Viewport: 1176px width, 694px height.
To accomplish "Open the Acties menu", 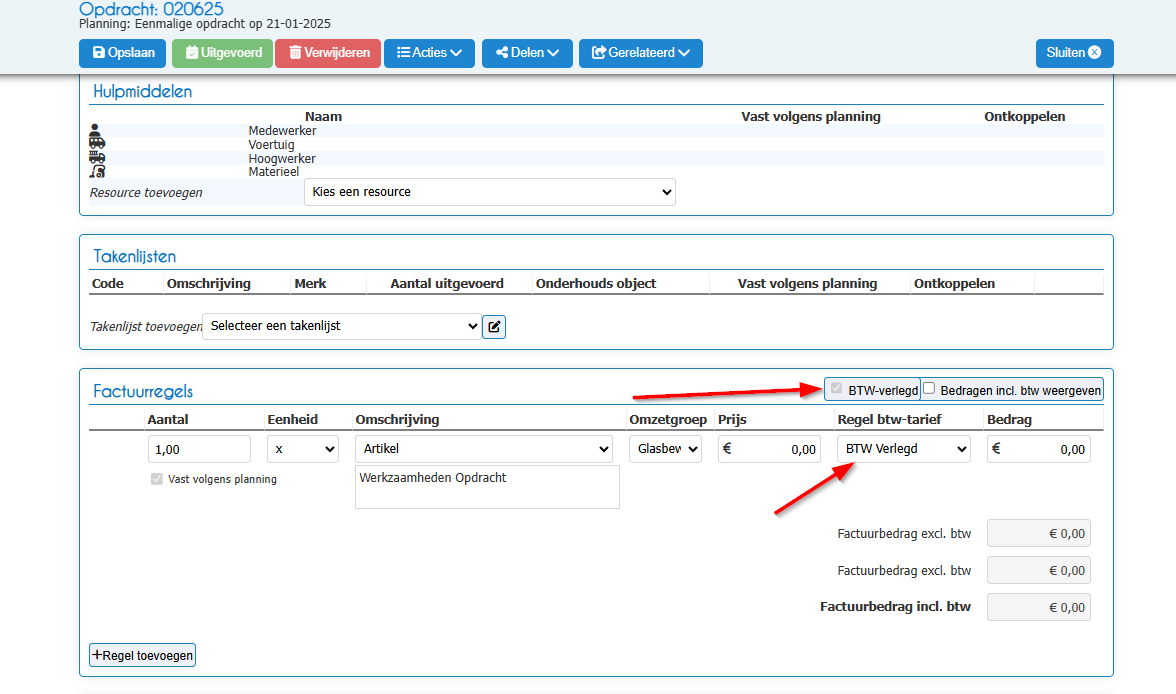I will tap(430, 53).
